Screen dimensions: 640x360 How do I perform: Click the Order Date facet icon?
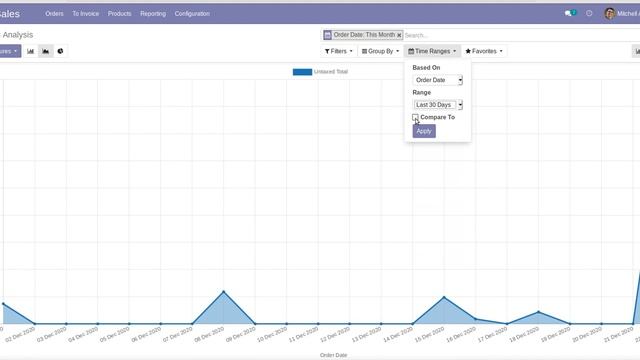[327, 35]
